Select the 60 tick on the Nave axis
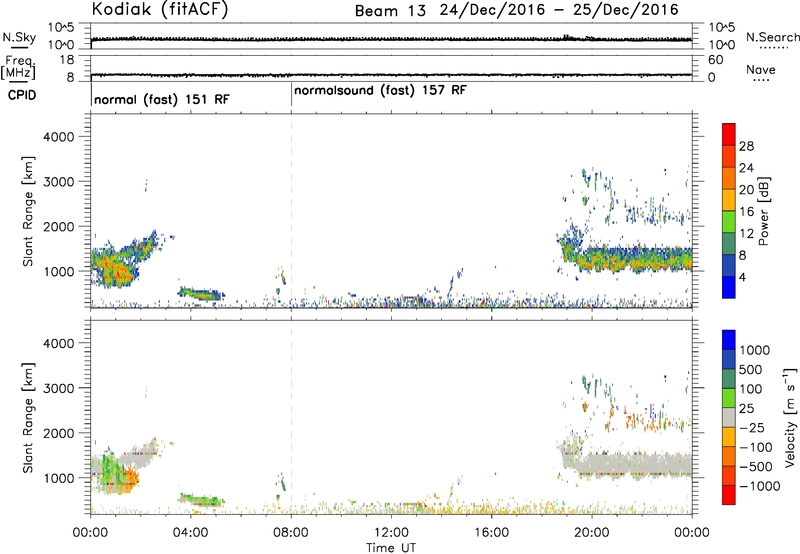Image resolution: width=800 pixels, height=554 pixels. [x=715, y=60]
